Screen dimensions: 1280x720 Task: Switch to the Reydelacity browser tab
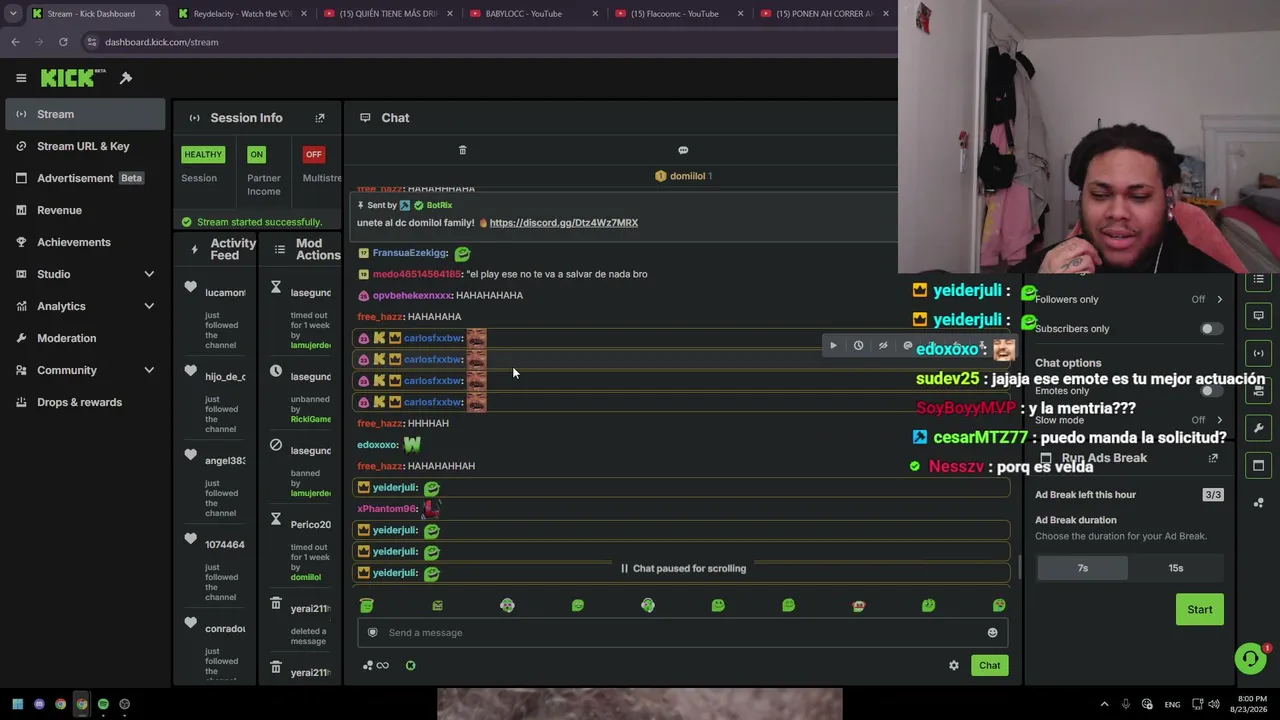pos(243,14)
